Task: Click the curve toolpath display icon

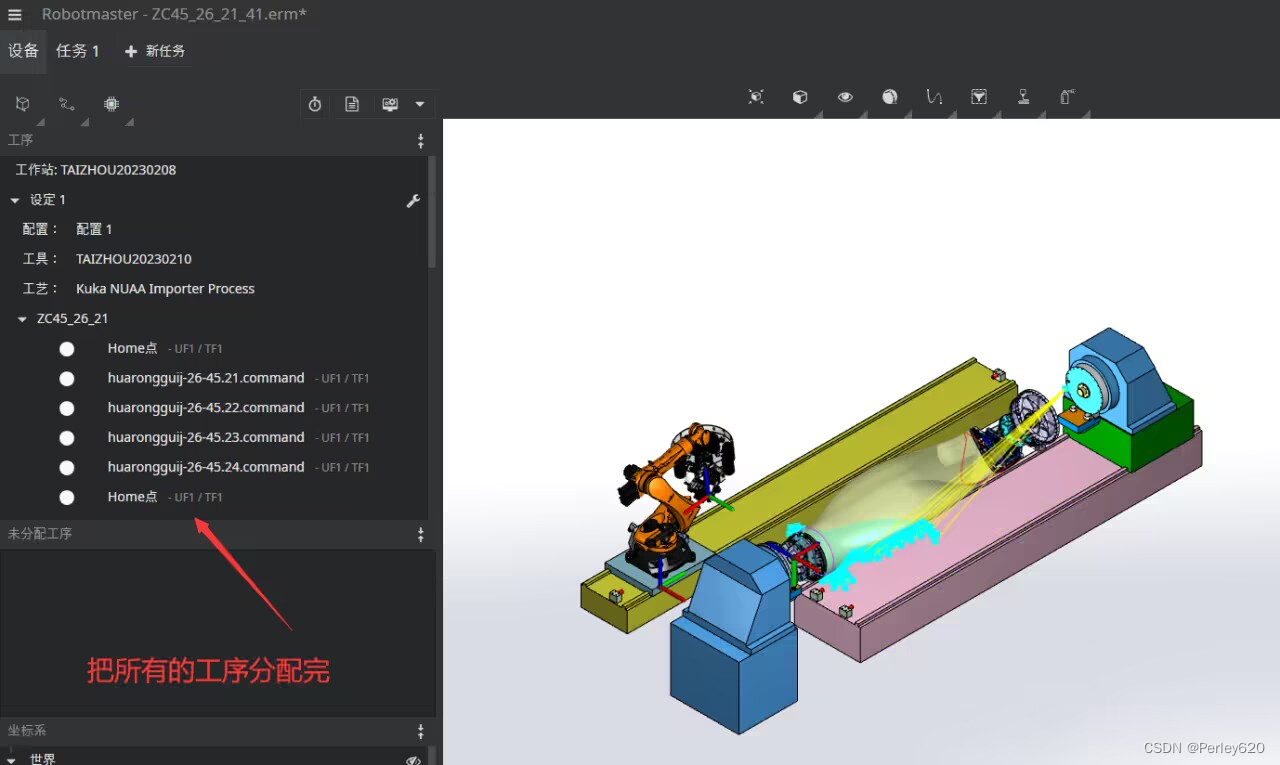Action: (934, 97)
